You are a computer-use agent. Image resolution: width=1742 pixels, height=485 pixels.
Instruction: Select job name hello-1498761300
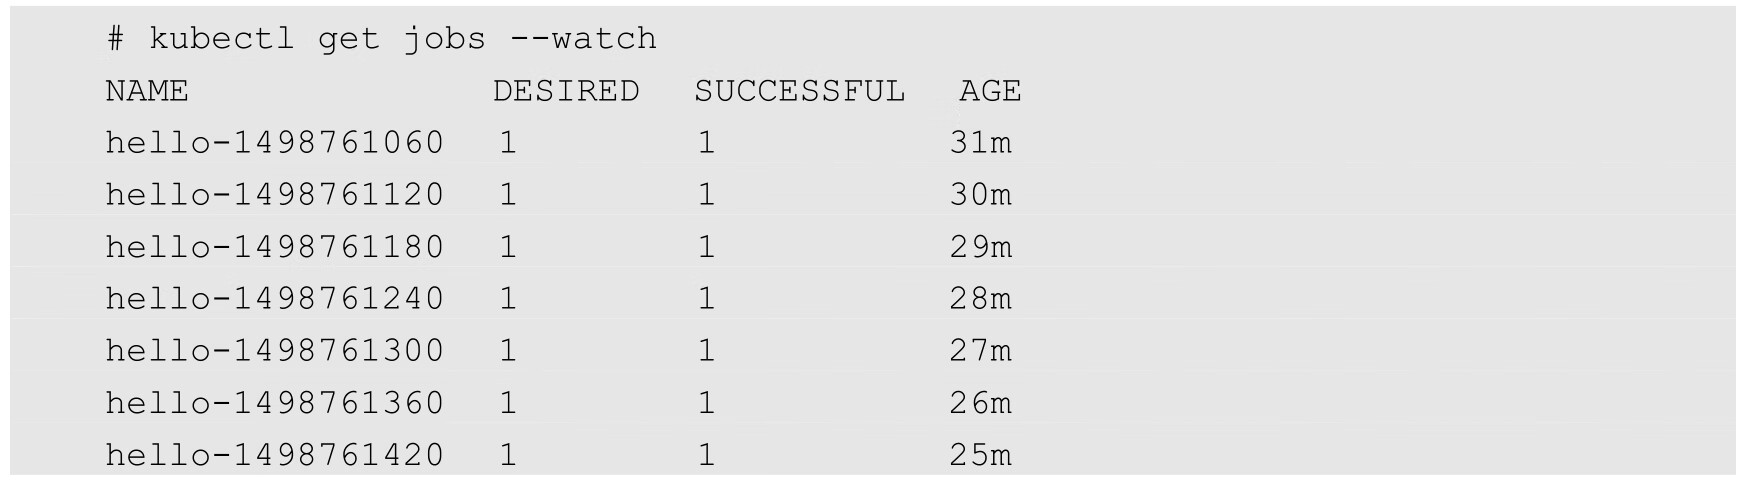[274, 351]
